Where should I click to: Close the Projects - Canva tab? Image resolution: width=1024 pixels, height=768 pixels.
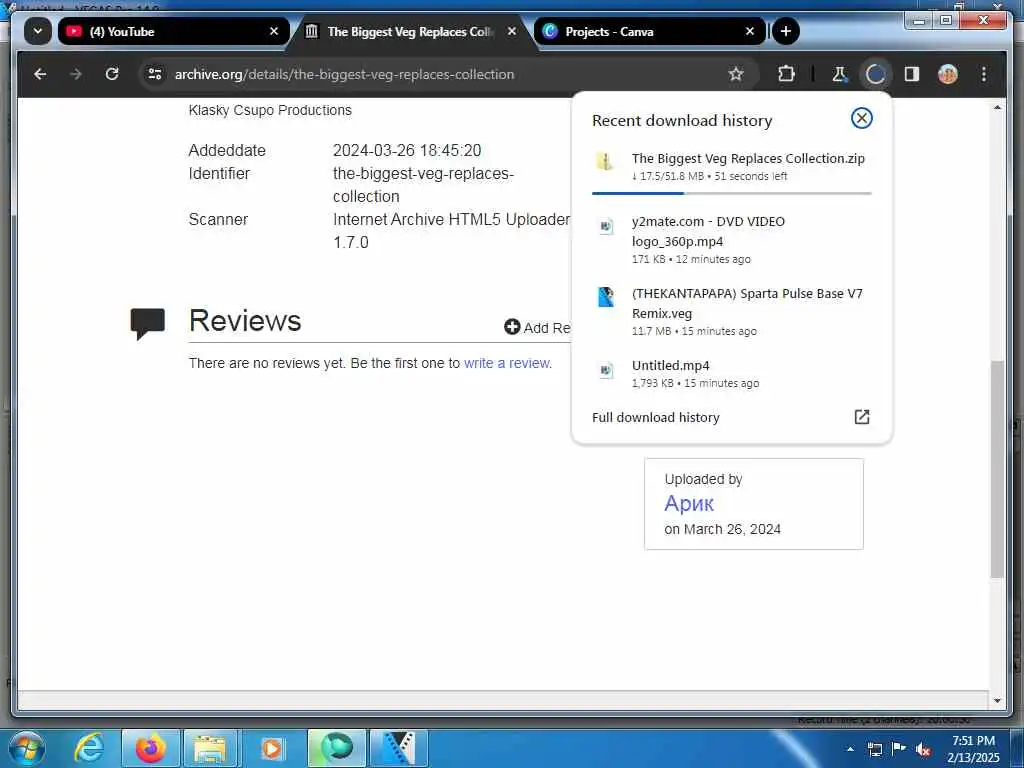pyautogui.click(x=750, y=31)
